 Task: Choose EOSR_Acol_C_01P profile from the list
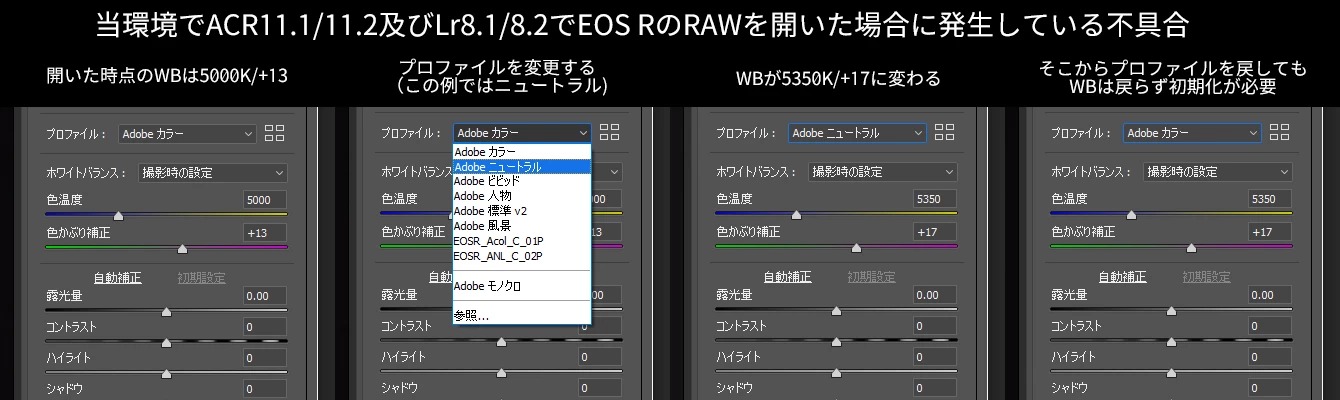(x=522, y=241)
